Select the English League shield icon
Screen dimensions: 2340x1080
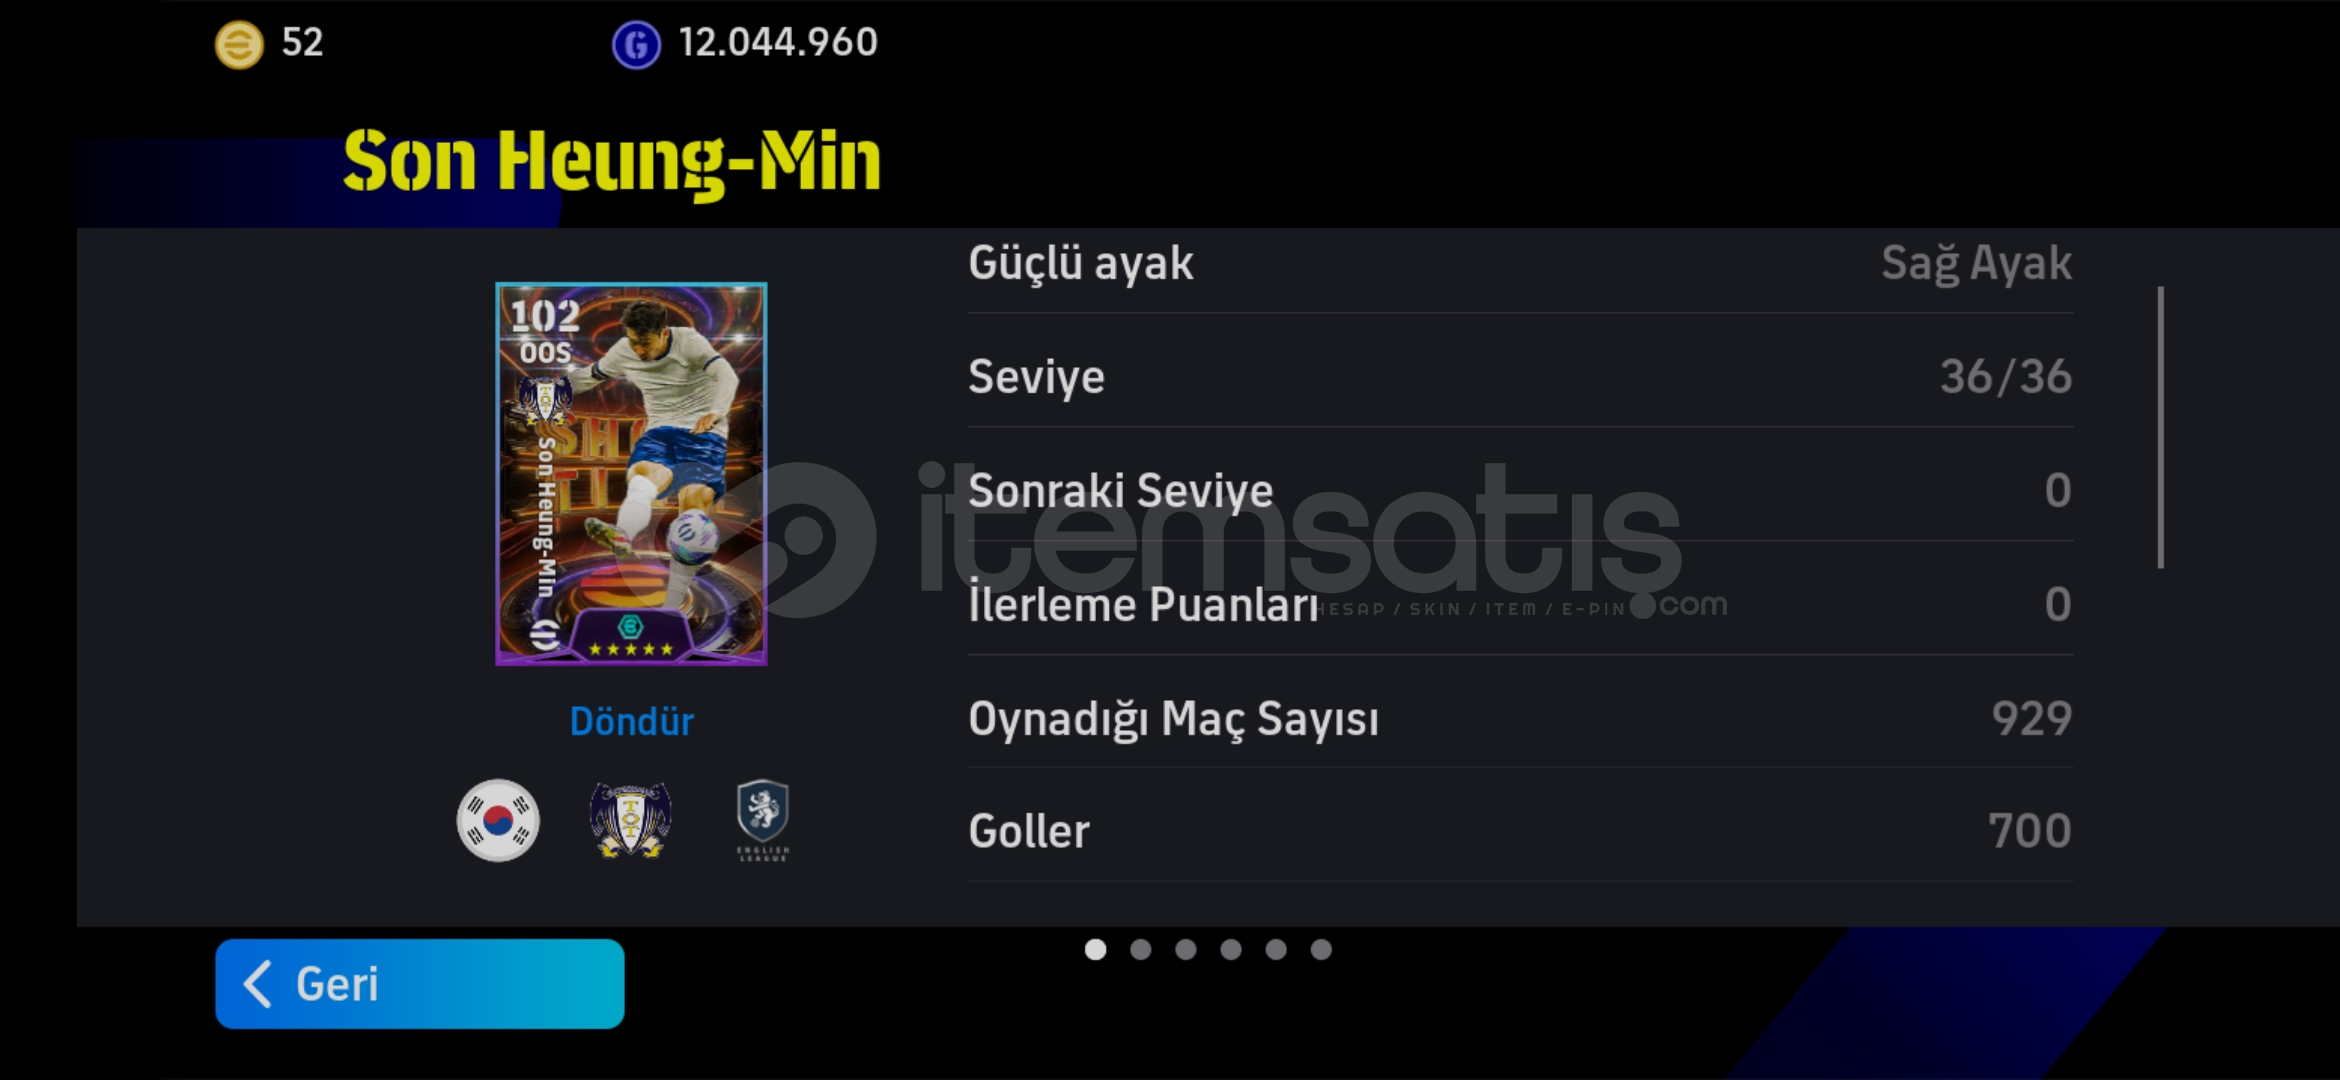coord(763,820)
